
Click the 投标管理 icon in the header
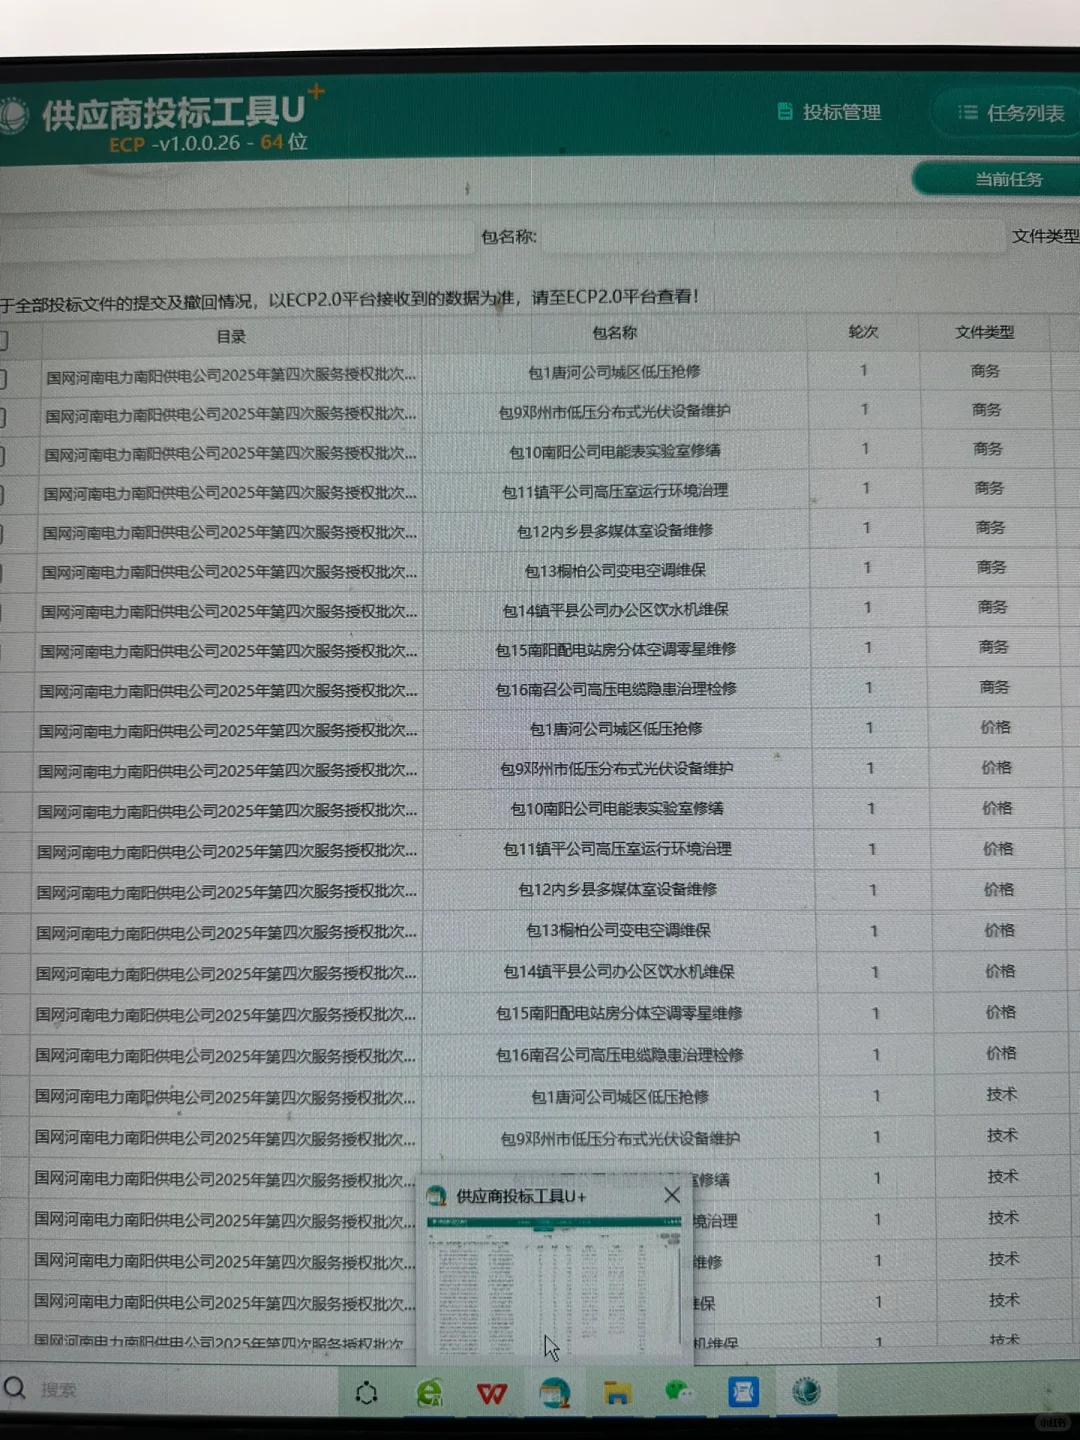point(784,113)
